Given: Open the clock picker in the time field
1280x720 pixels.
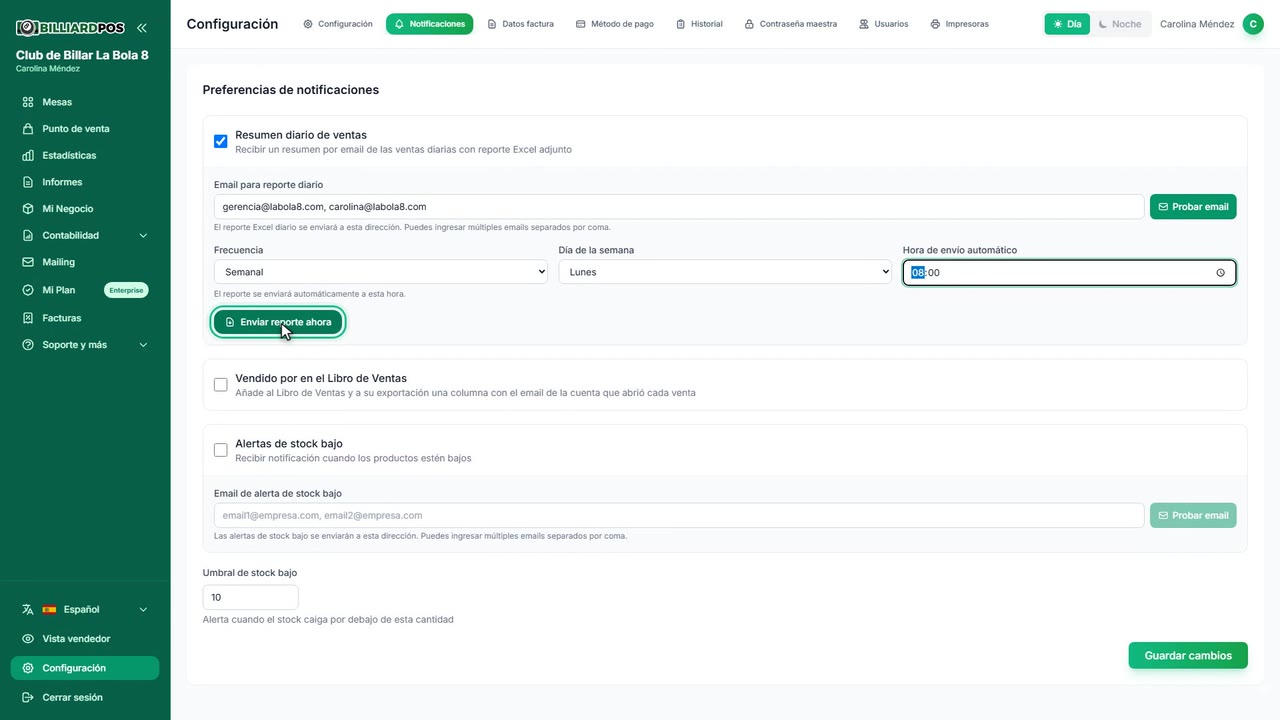Looking at the screenshot, I should pos(1220,273).
